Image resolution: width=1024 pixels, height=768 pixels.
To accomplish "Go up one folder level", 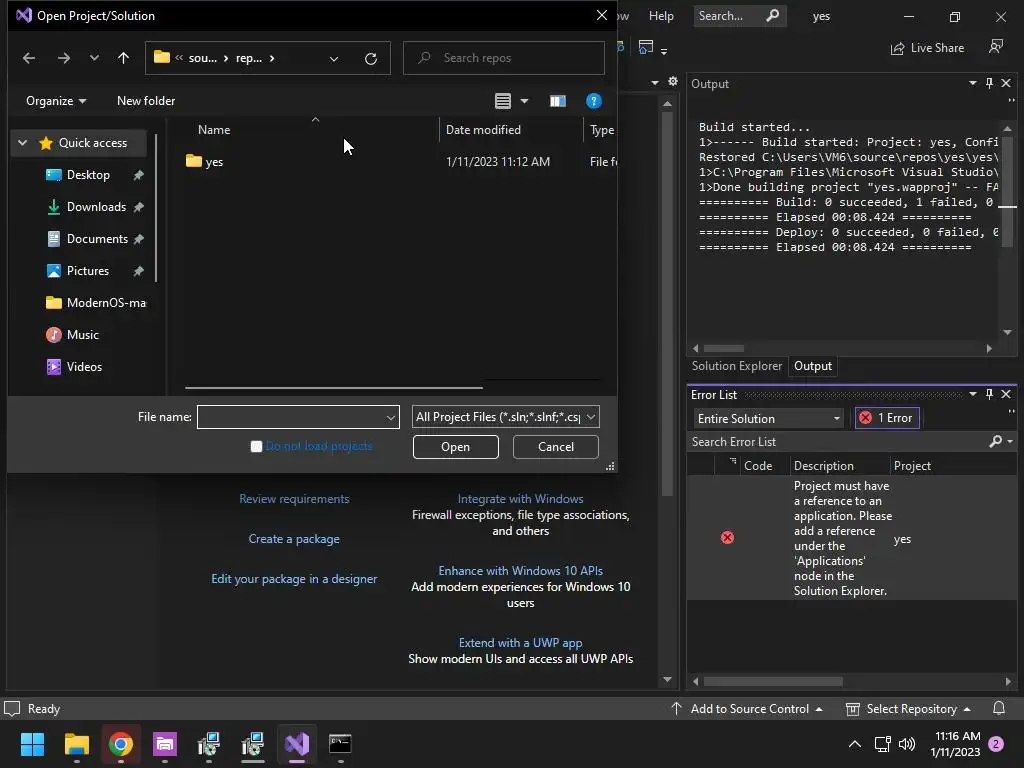I will point(123,58).
